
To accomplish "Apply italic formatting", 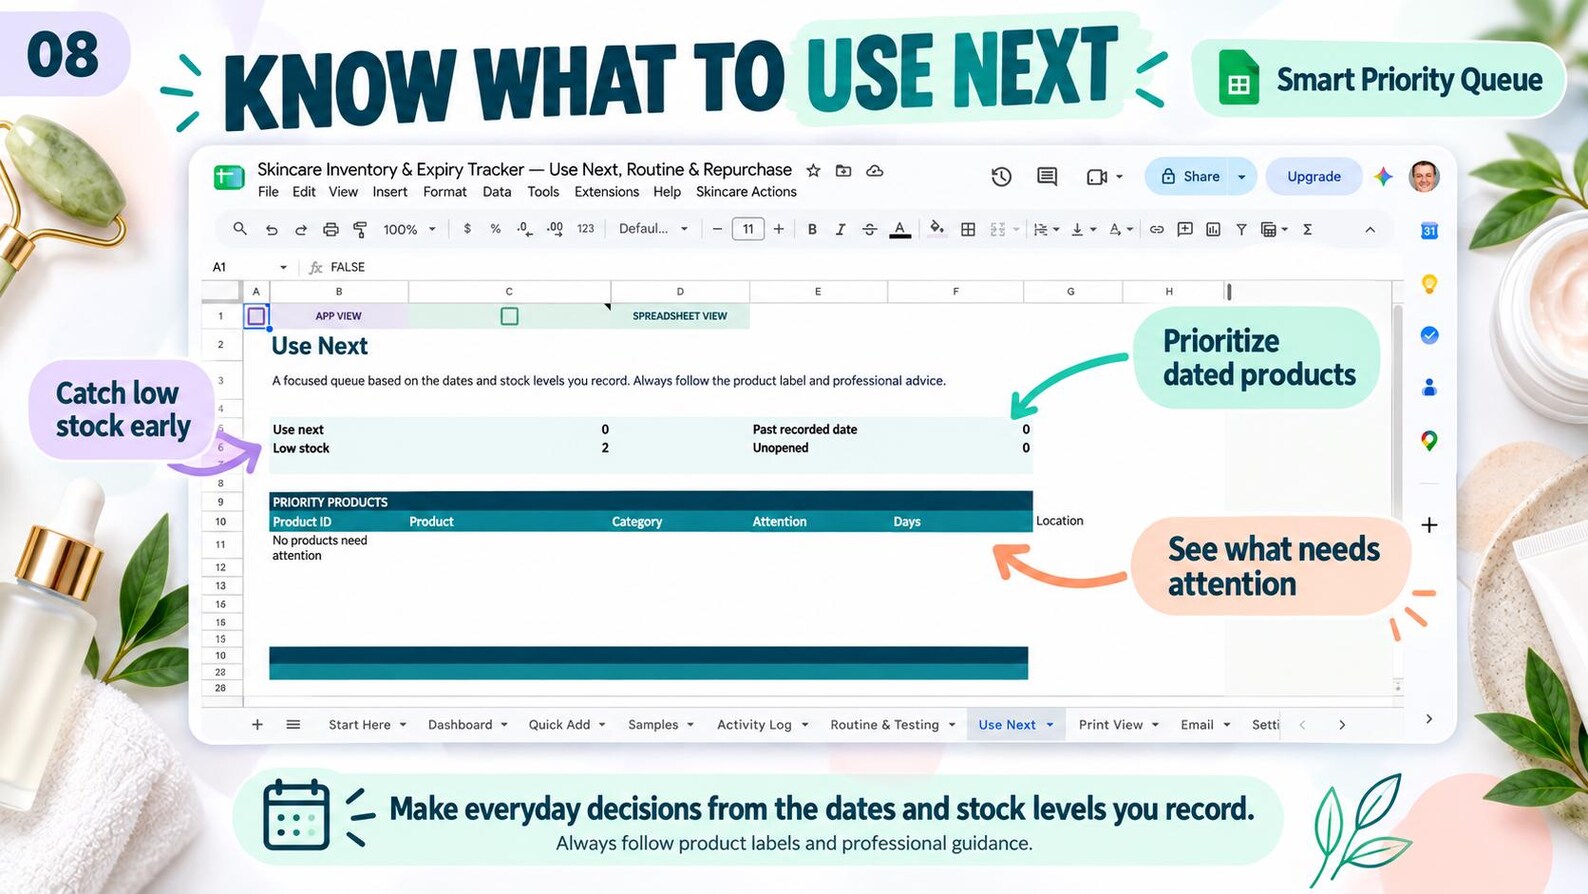I will coord(840,229).
